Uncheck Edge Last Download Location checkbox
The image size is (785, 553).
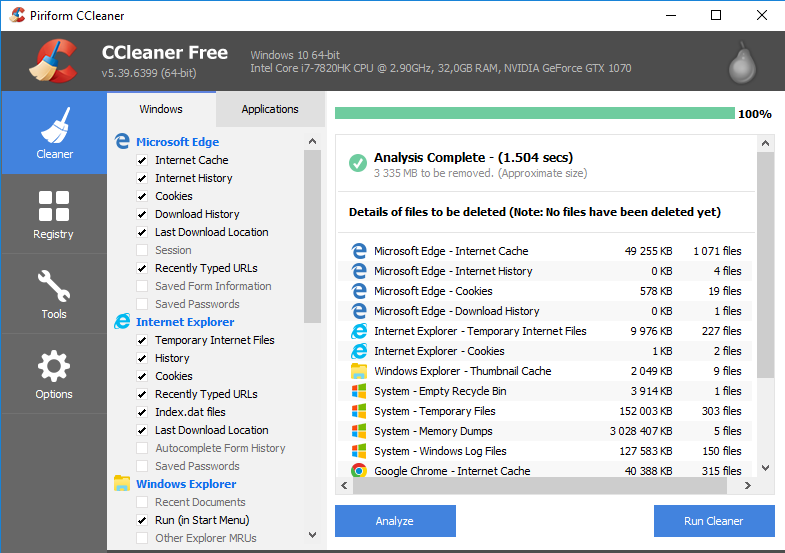click(x=142, y=232)
